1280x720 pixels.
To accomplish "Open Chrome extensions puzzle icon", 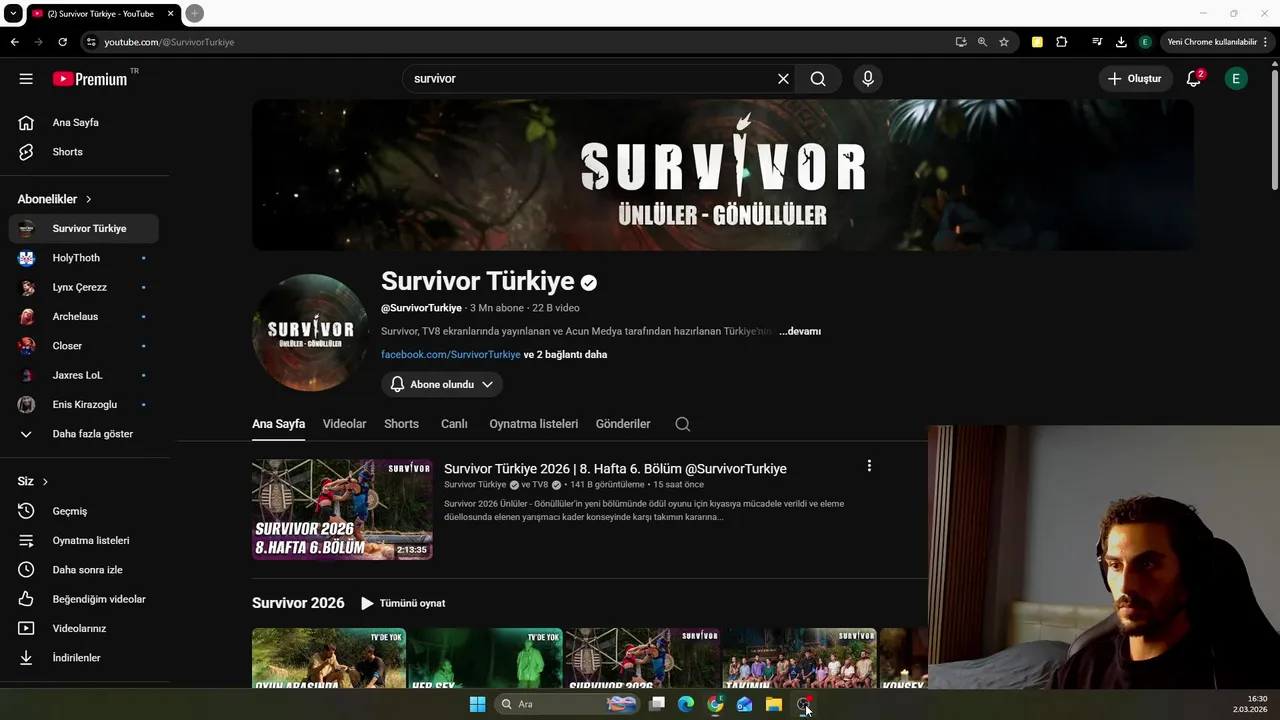I will (x=1062, y=42).
